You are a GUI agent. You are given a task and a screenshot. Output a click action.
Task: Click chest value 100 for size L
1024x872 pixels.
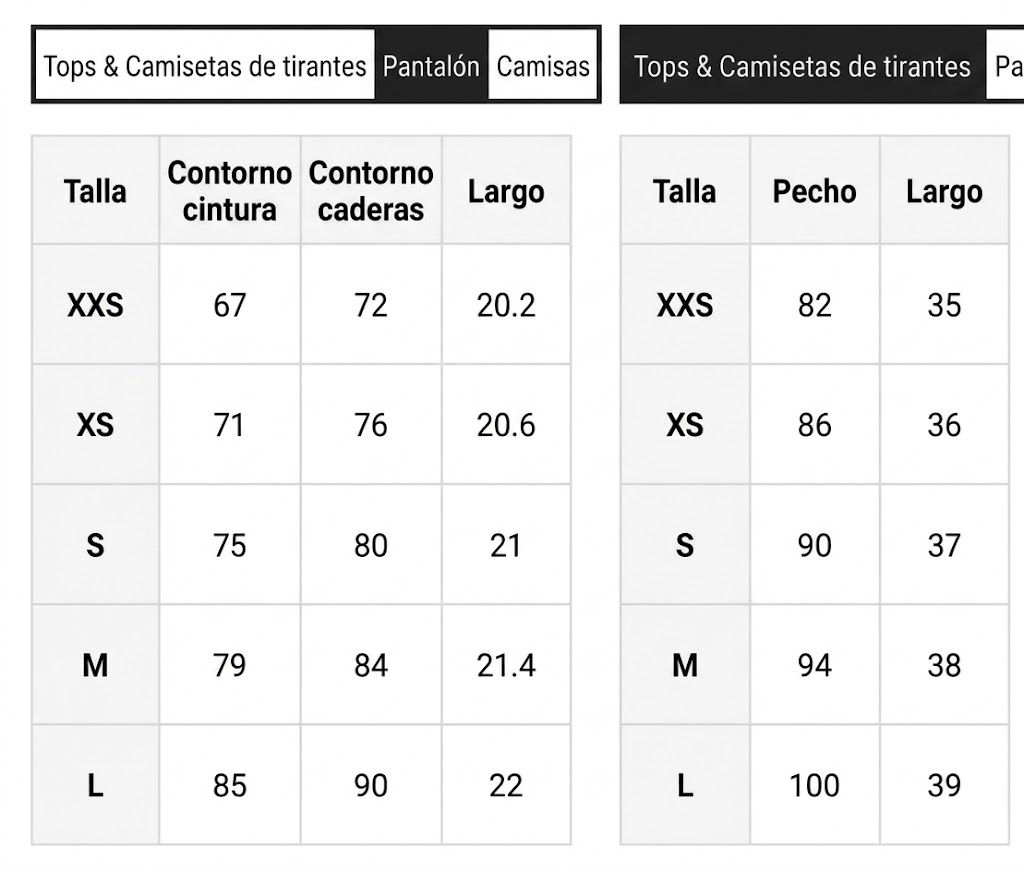814,785
